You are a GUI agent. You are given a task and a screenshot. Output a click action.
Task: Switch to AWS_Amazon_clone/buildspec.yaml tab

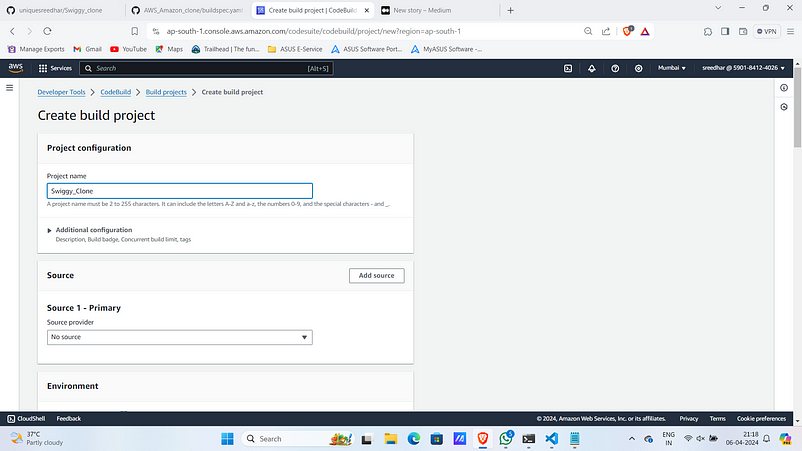pos(188,10)
